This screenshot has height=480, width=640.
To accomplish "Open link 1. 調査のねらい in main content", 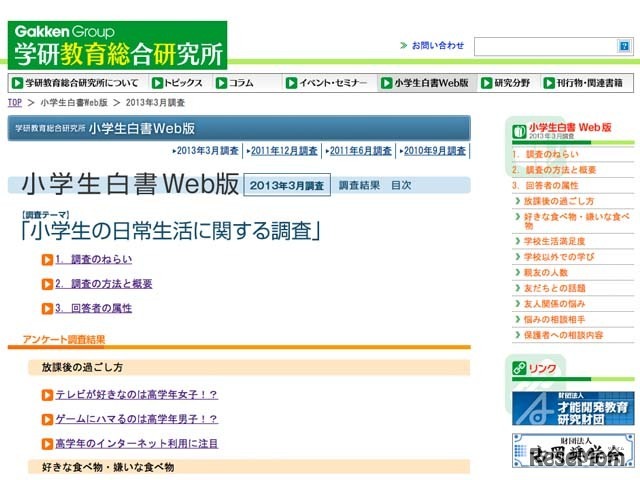I will [x=94, y=259].
